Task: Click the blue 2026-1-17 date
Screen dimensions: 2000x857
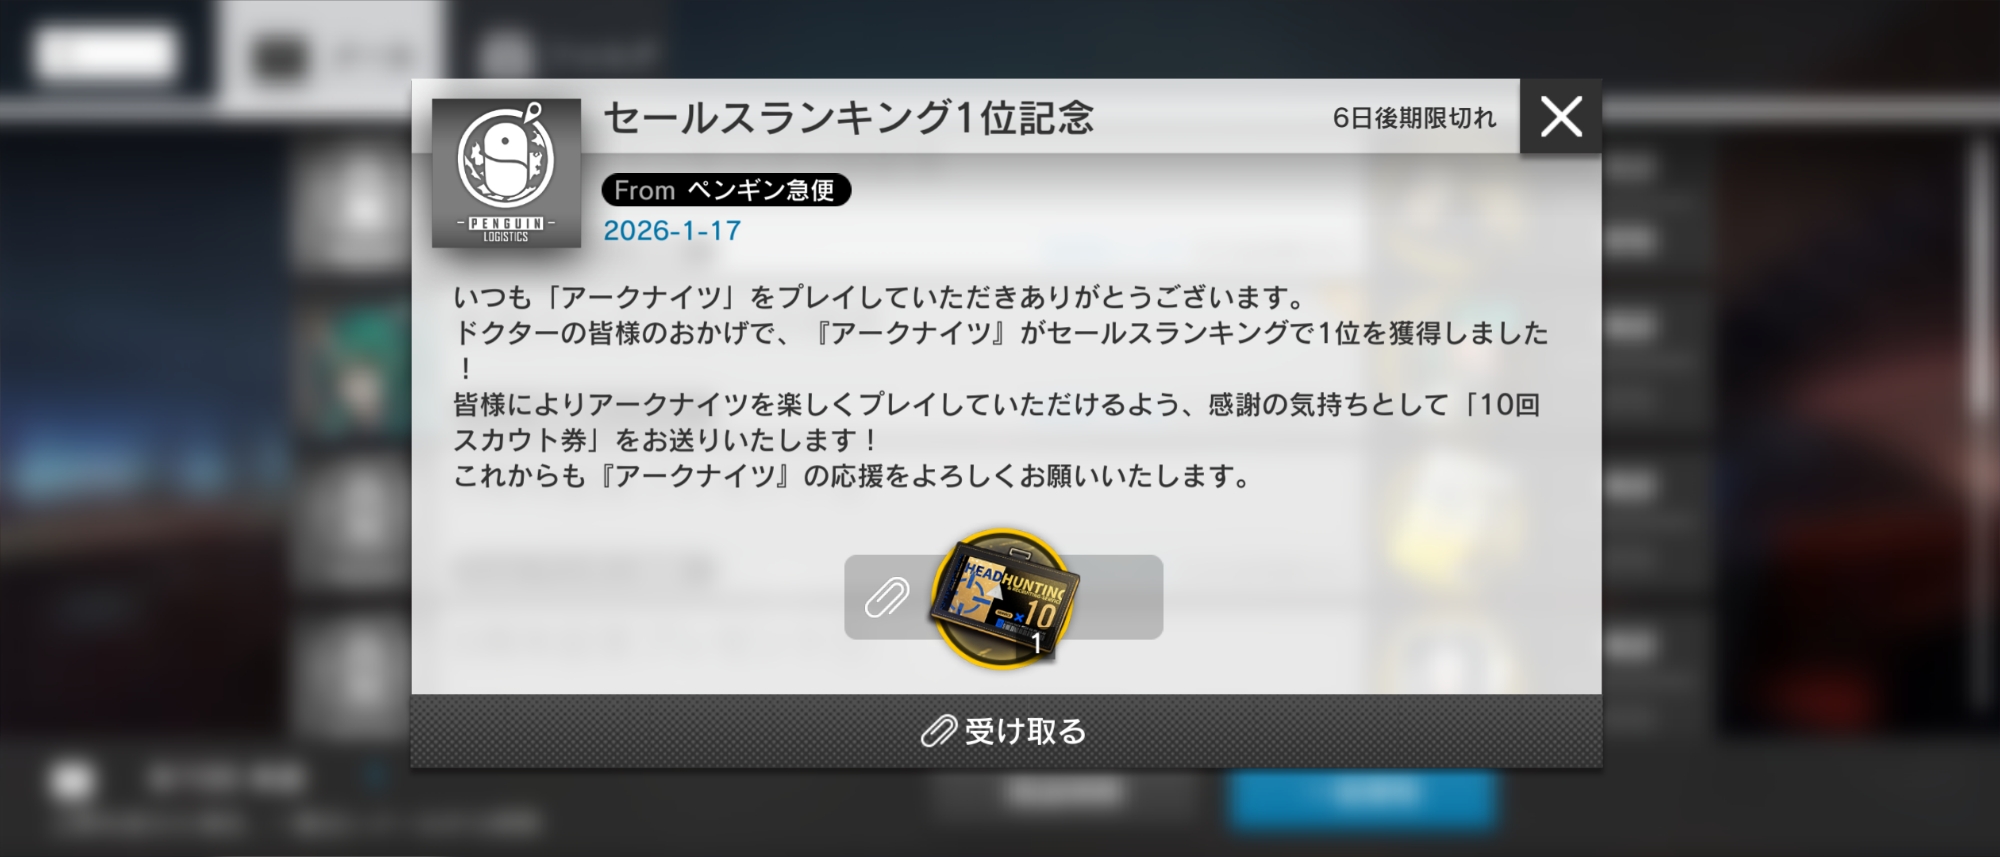Action: click(x=672, y=231)
